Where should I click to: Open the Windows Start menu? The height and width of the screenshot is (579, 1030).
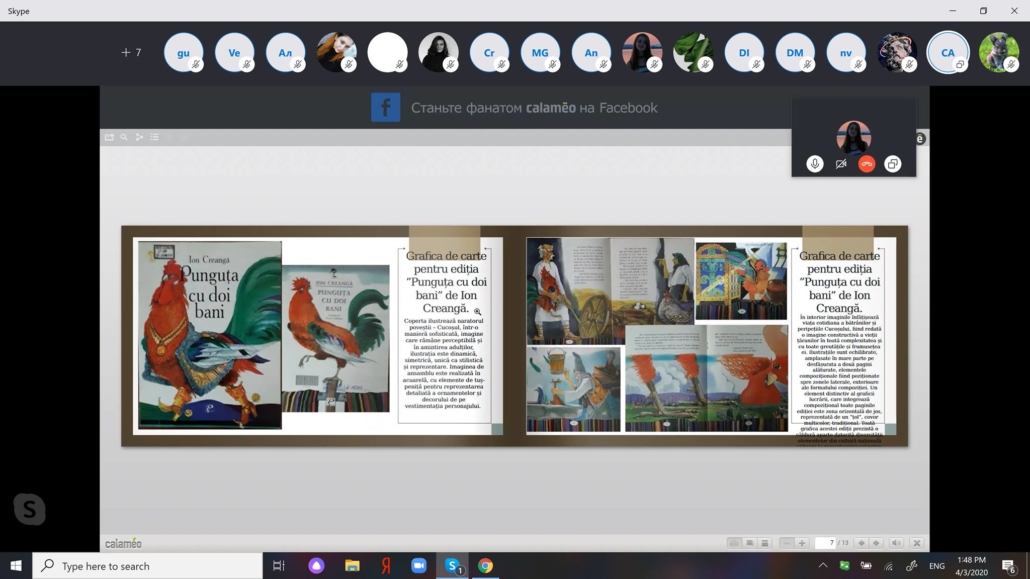16,566
